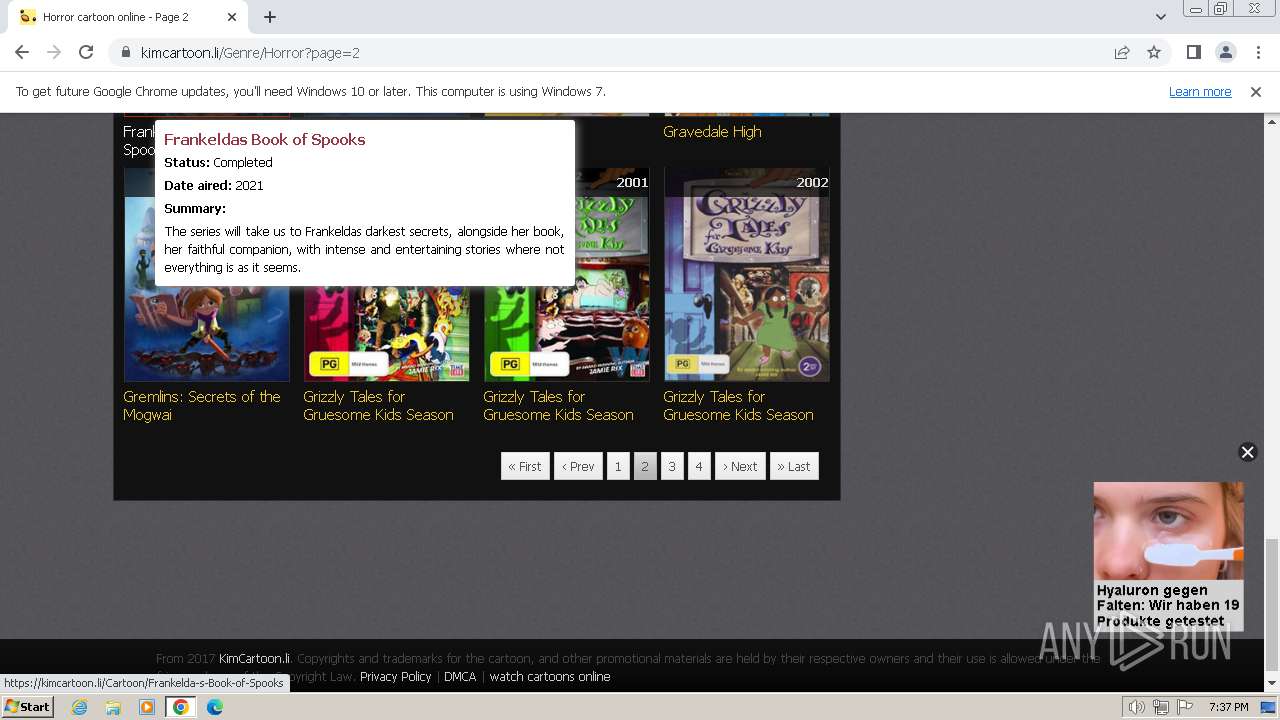Open the watch cartoons online link
Screen dimensions: 1280x720
point(550,677)
